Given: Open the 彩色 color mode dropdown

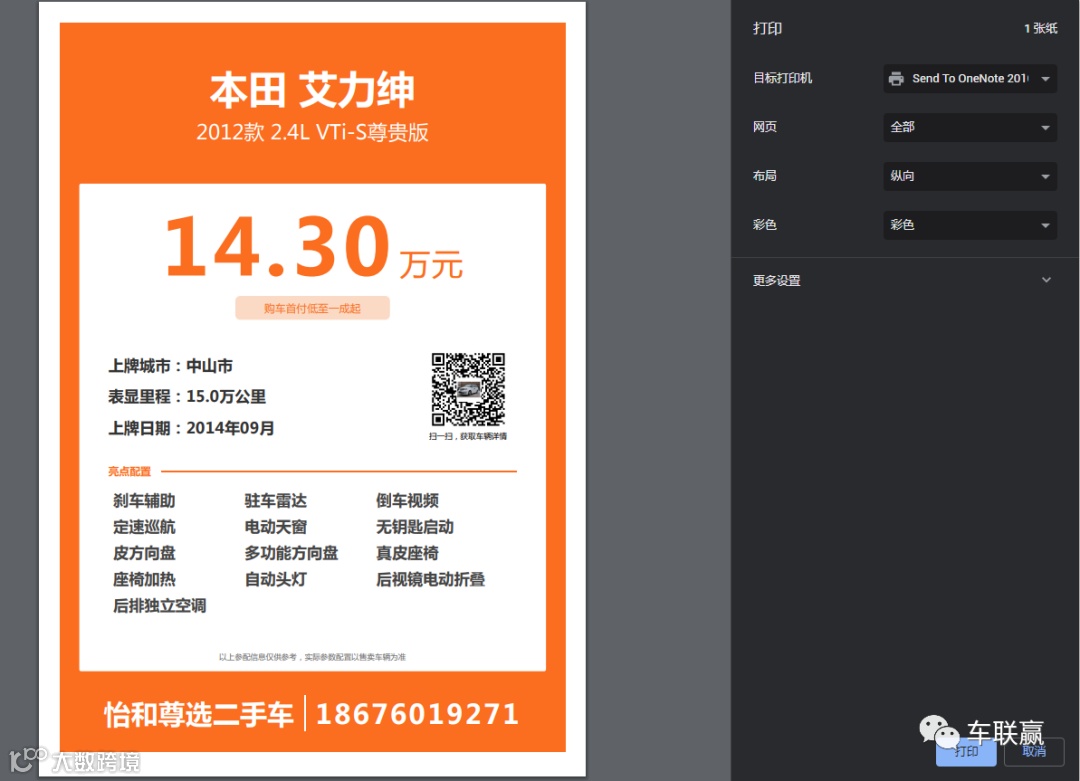Looking at the screenshot, I should pyautogui.click(x=970, y=225).
